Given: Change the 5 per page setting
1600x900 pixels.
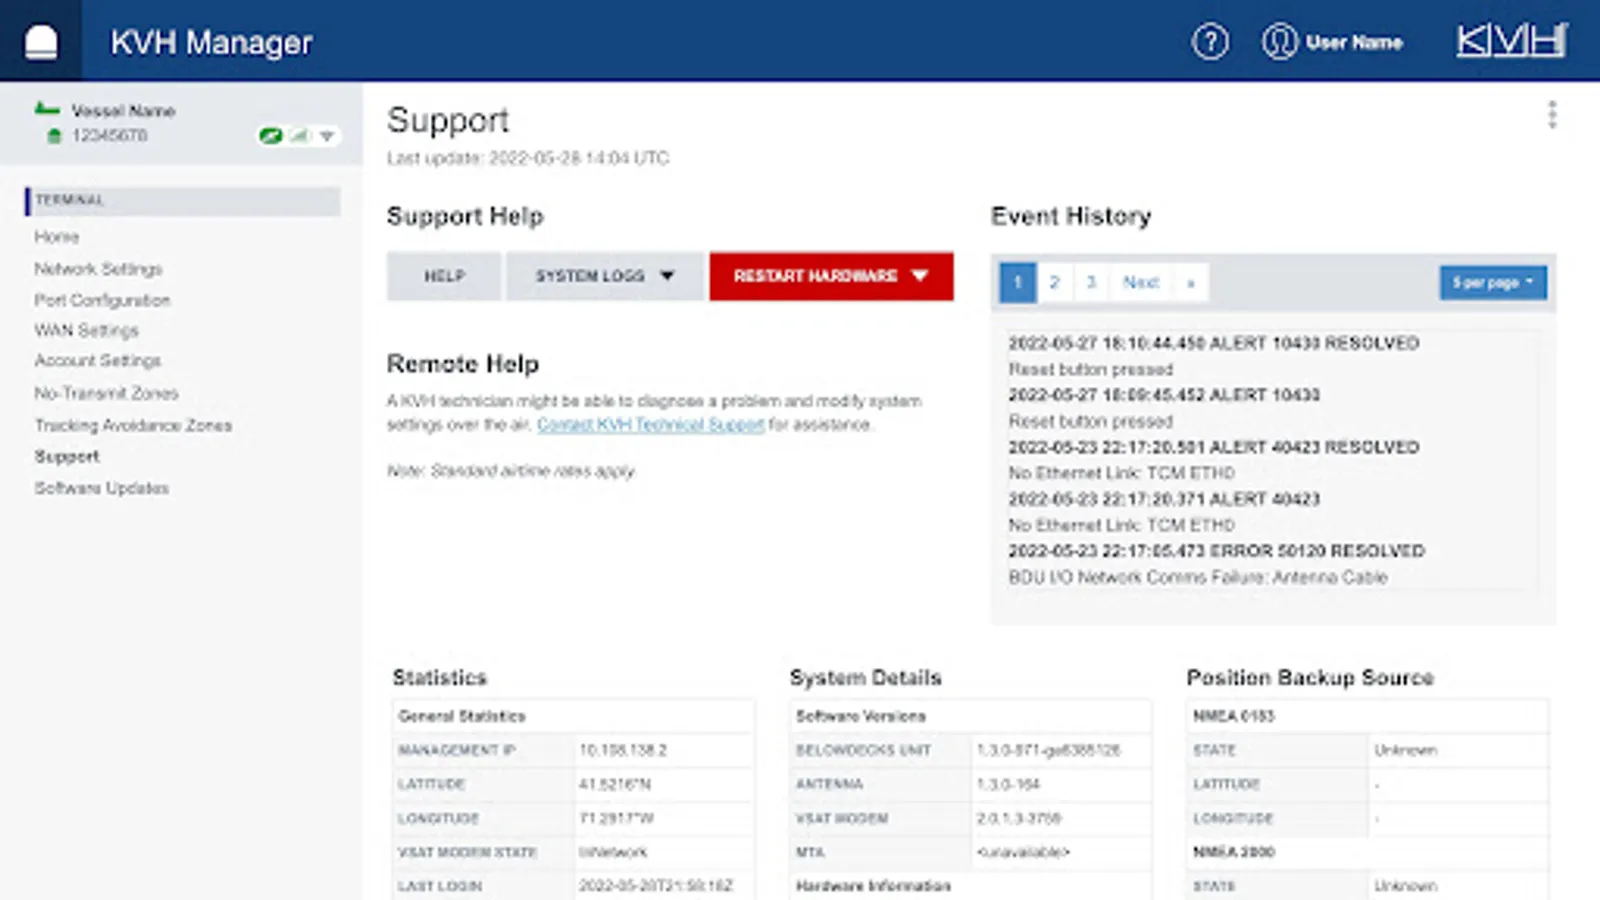Looking at the screenshot, I should click(x=1493, y=282).
